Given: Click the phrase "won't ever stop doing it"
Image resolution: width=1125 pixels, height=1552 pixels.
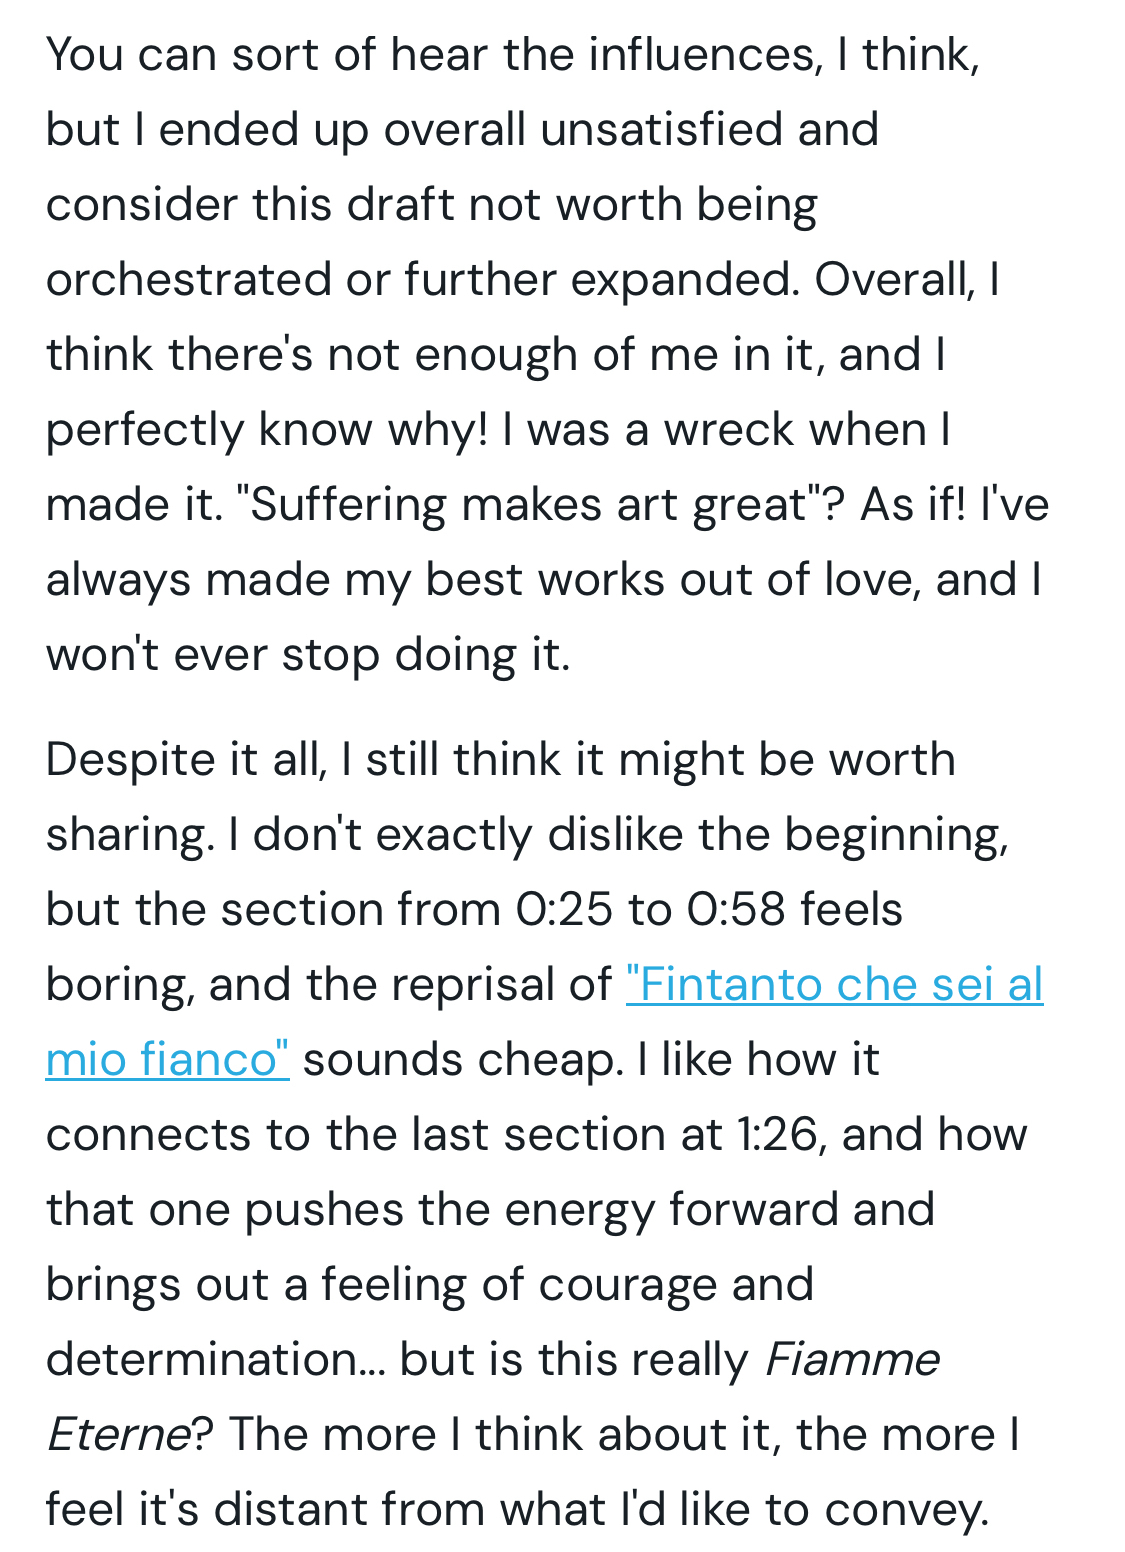Looking at the screenshot, I should click(306, 655).
